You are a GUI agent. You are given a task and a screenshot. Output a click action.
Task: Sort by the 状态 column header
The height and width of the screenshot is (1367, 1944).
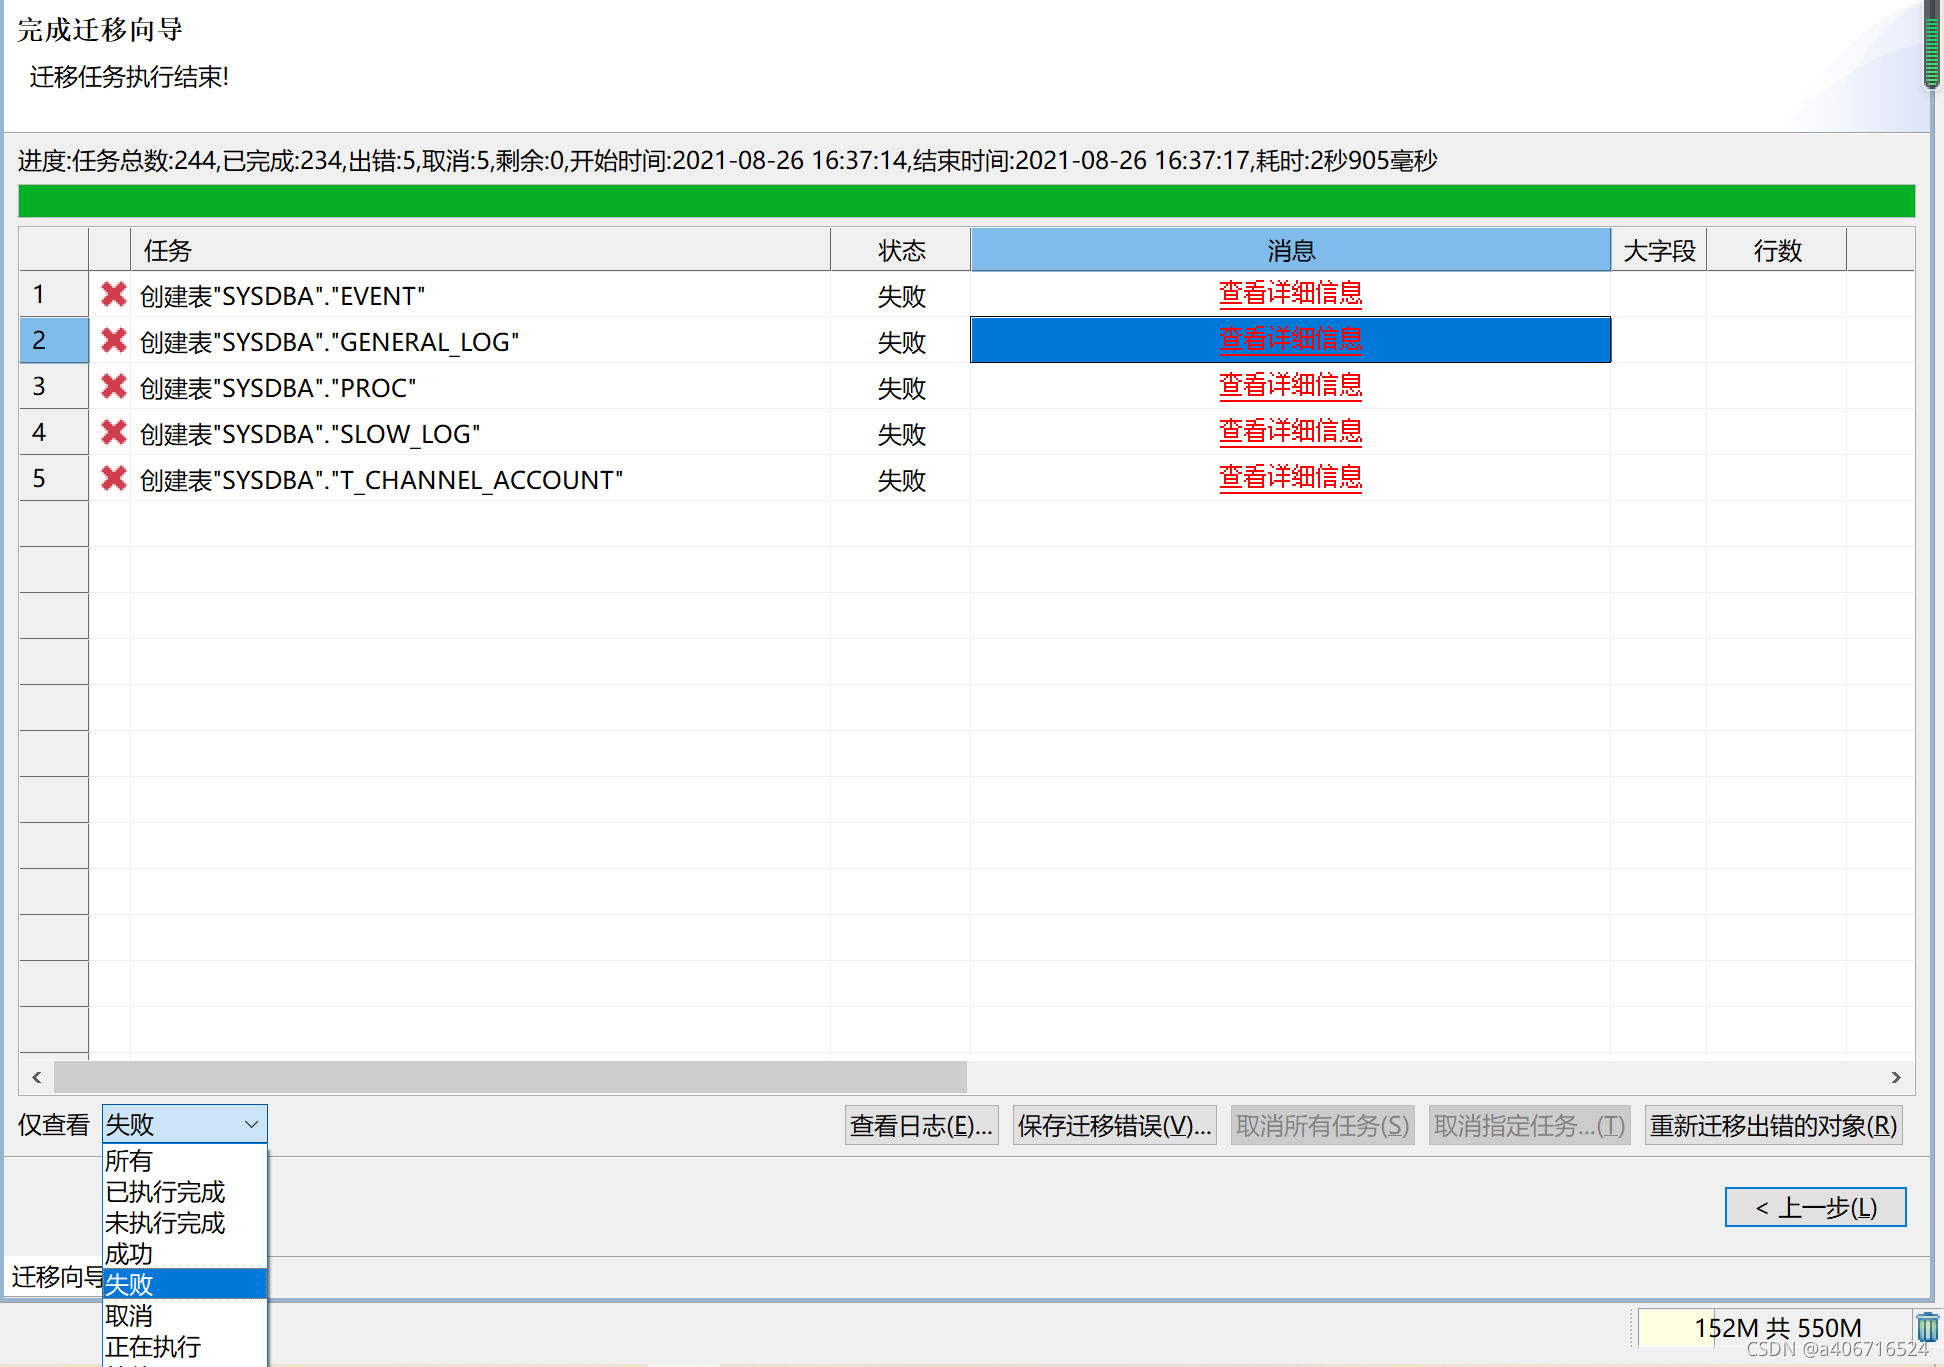(900, 250)
